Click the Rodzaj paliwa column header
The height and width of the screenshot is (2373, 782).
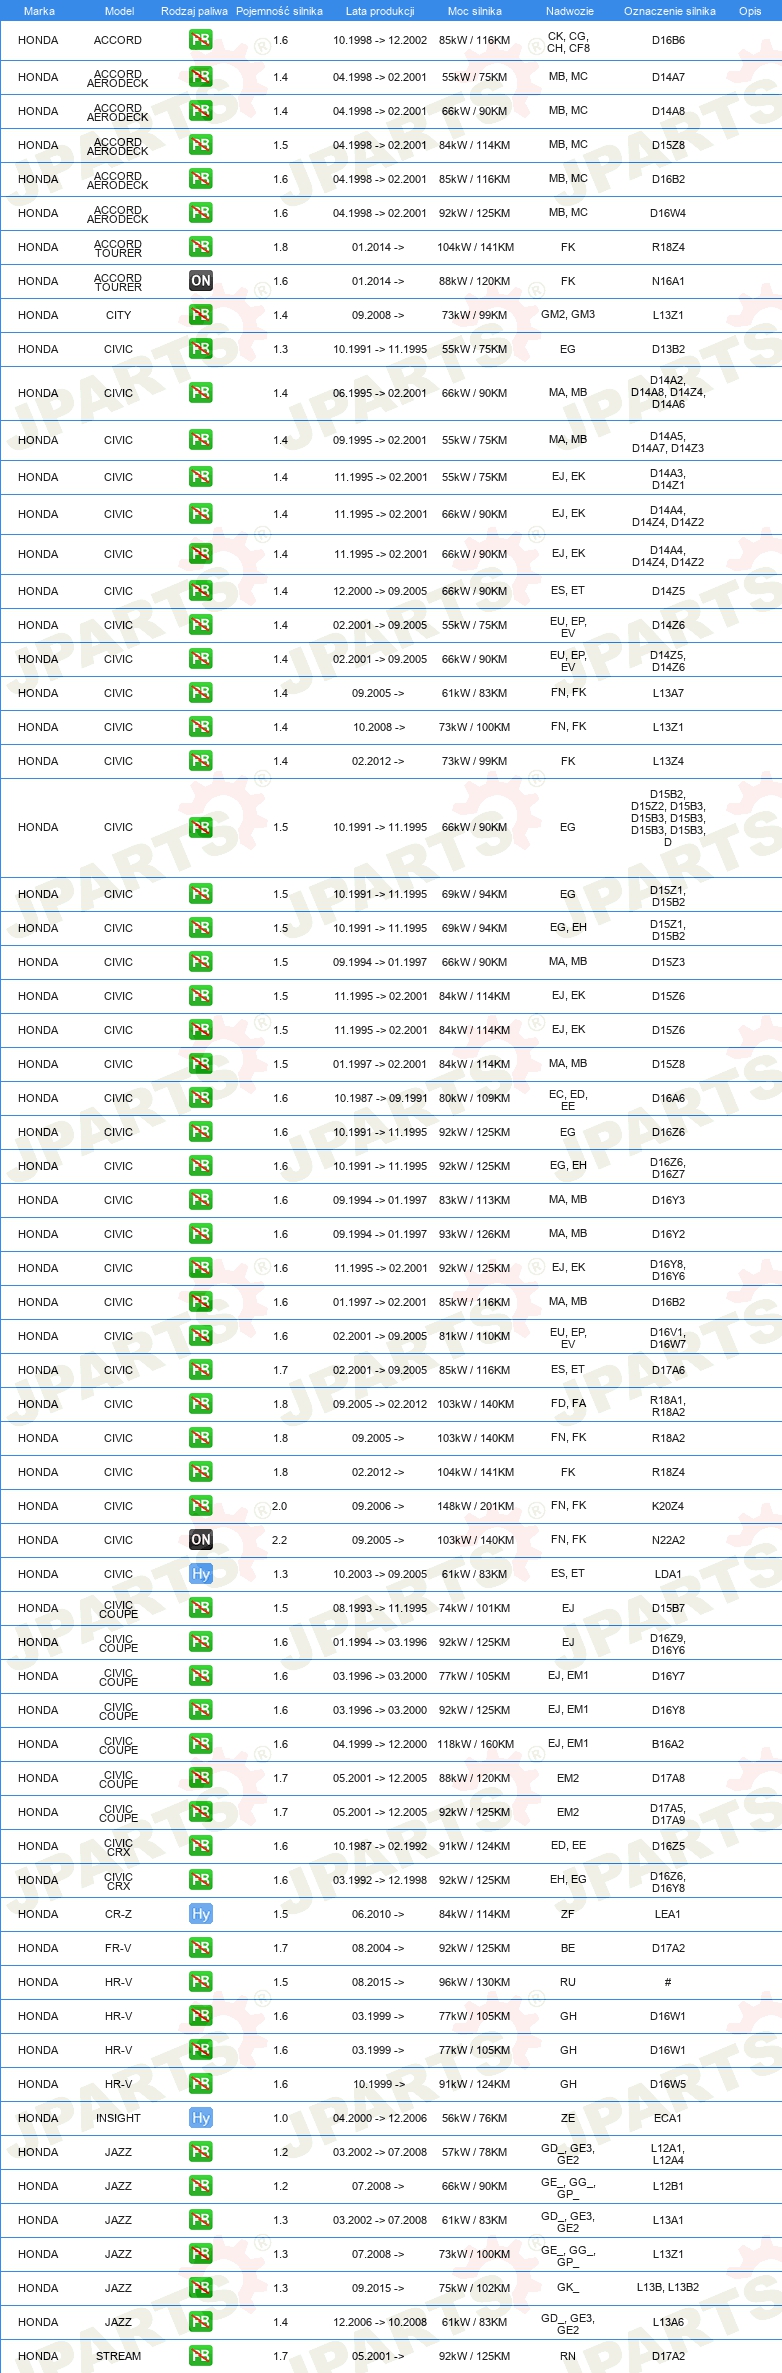pos(194,11)
